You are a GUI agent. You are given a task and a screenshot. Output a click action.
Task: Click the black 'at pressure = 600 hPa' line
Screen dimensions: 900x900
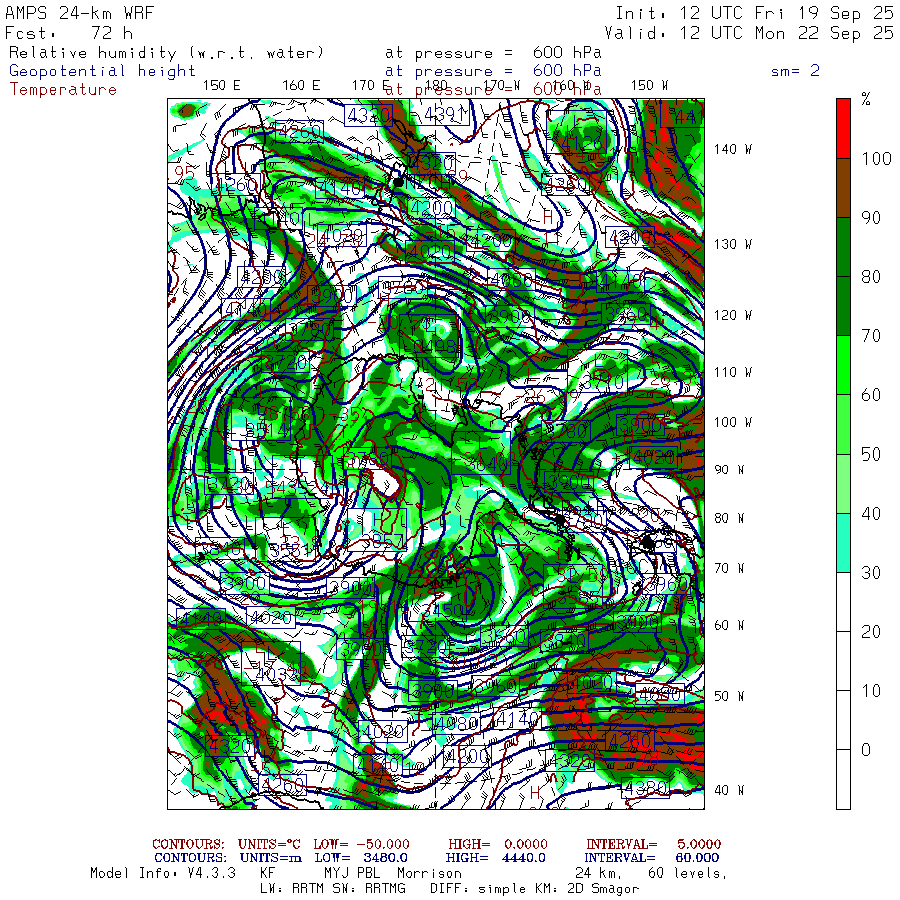(x=493, y=53)
